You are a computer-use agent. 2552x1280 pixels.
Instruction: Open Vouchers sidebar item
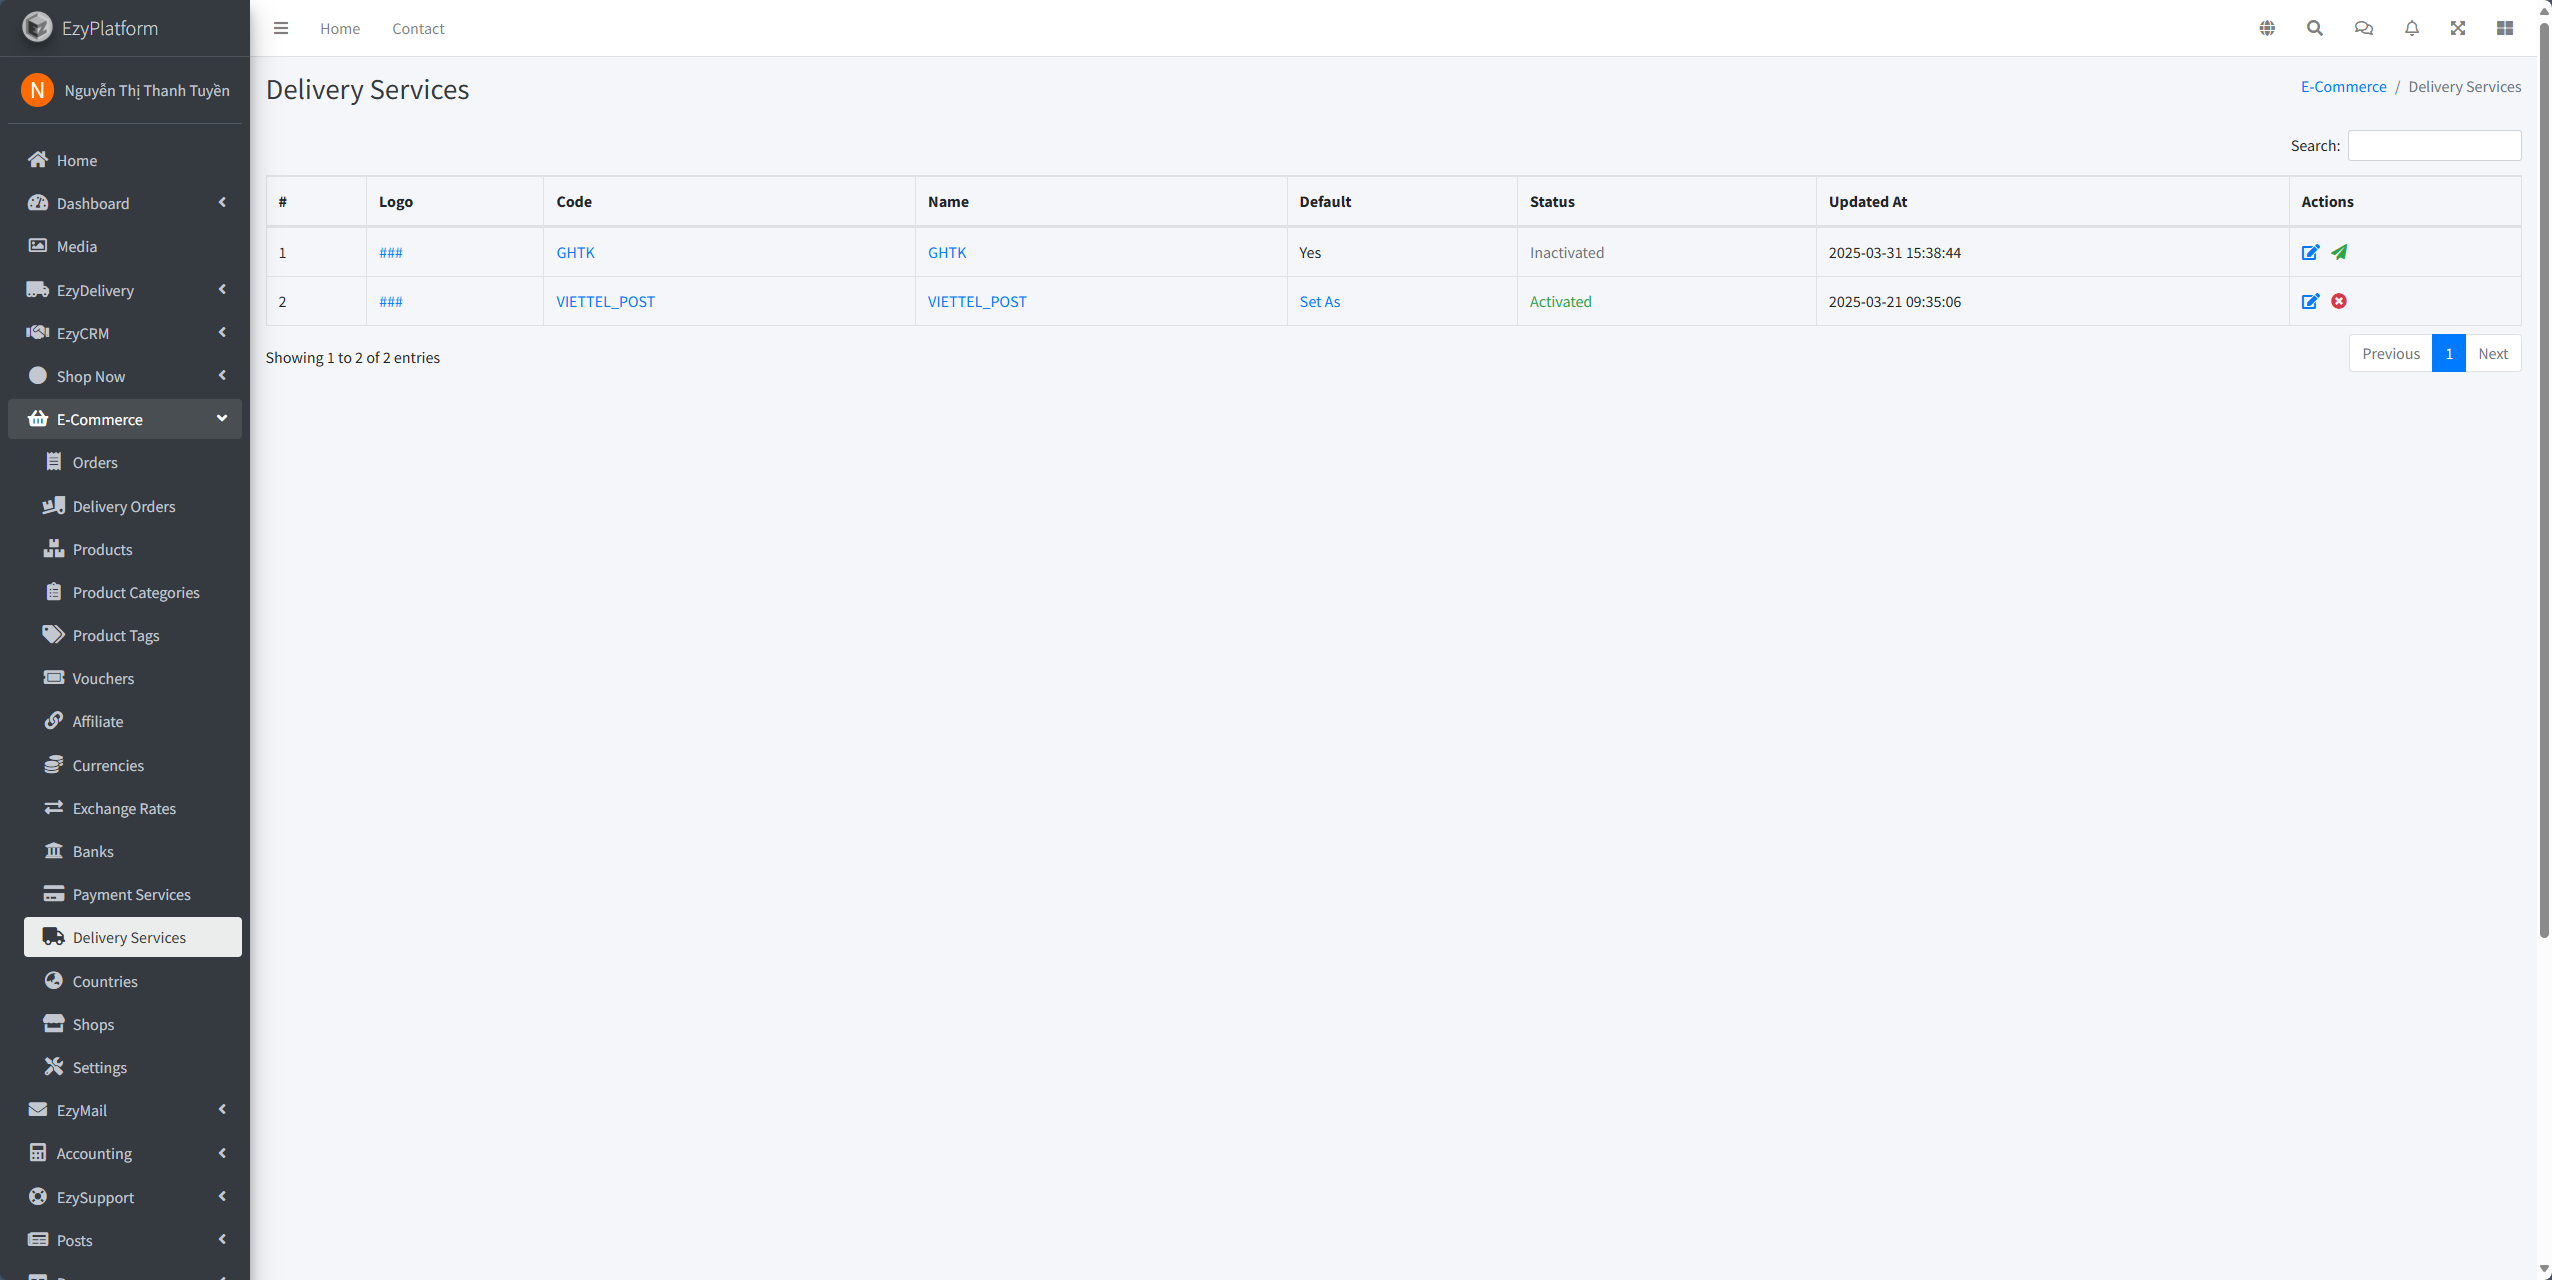(133, 678)
